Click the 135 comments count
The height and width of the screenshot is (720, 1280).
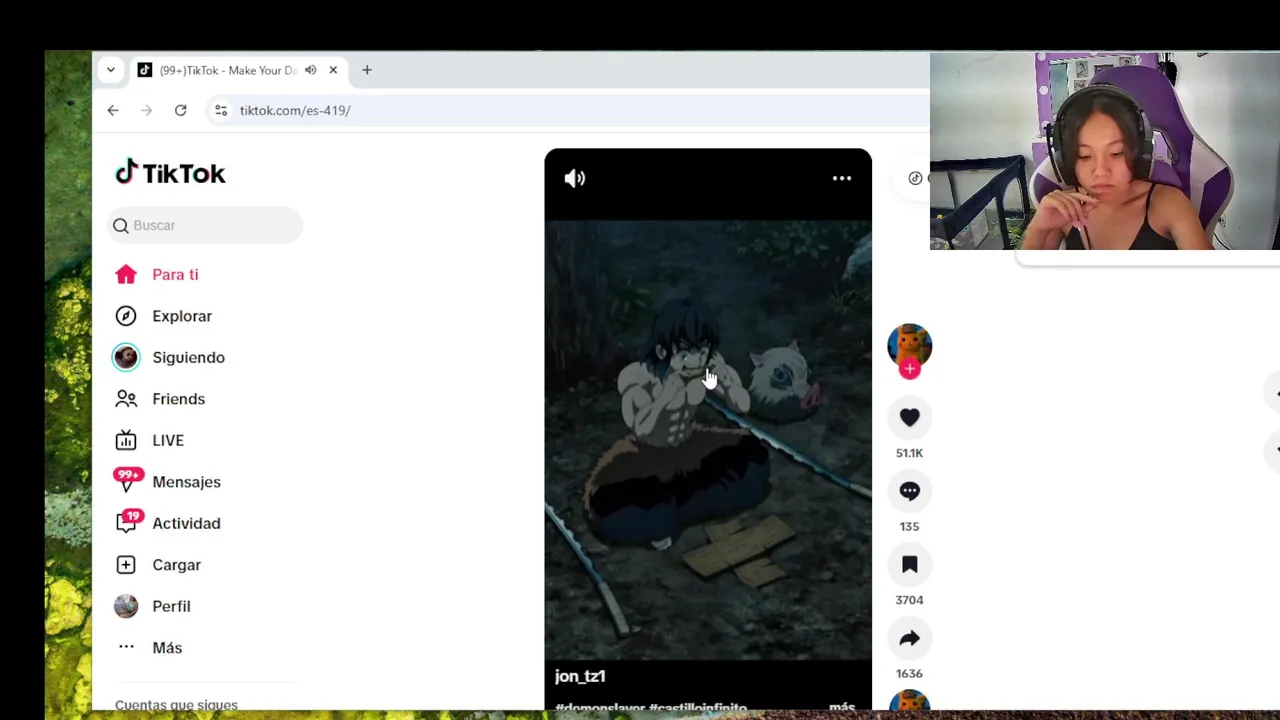(909, 526)
